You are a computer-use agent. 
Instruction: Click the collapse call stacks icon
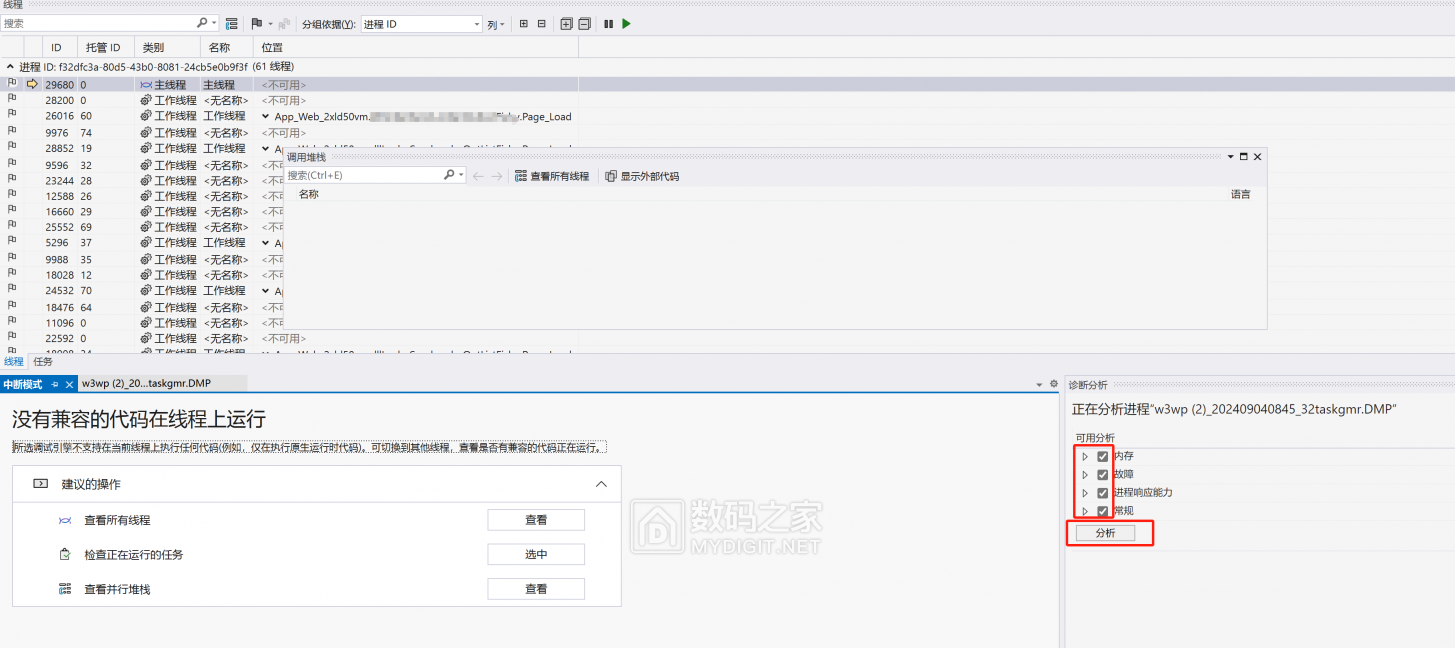tap(541, 23)
